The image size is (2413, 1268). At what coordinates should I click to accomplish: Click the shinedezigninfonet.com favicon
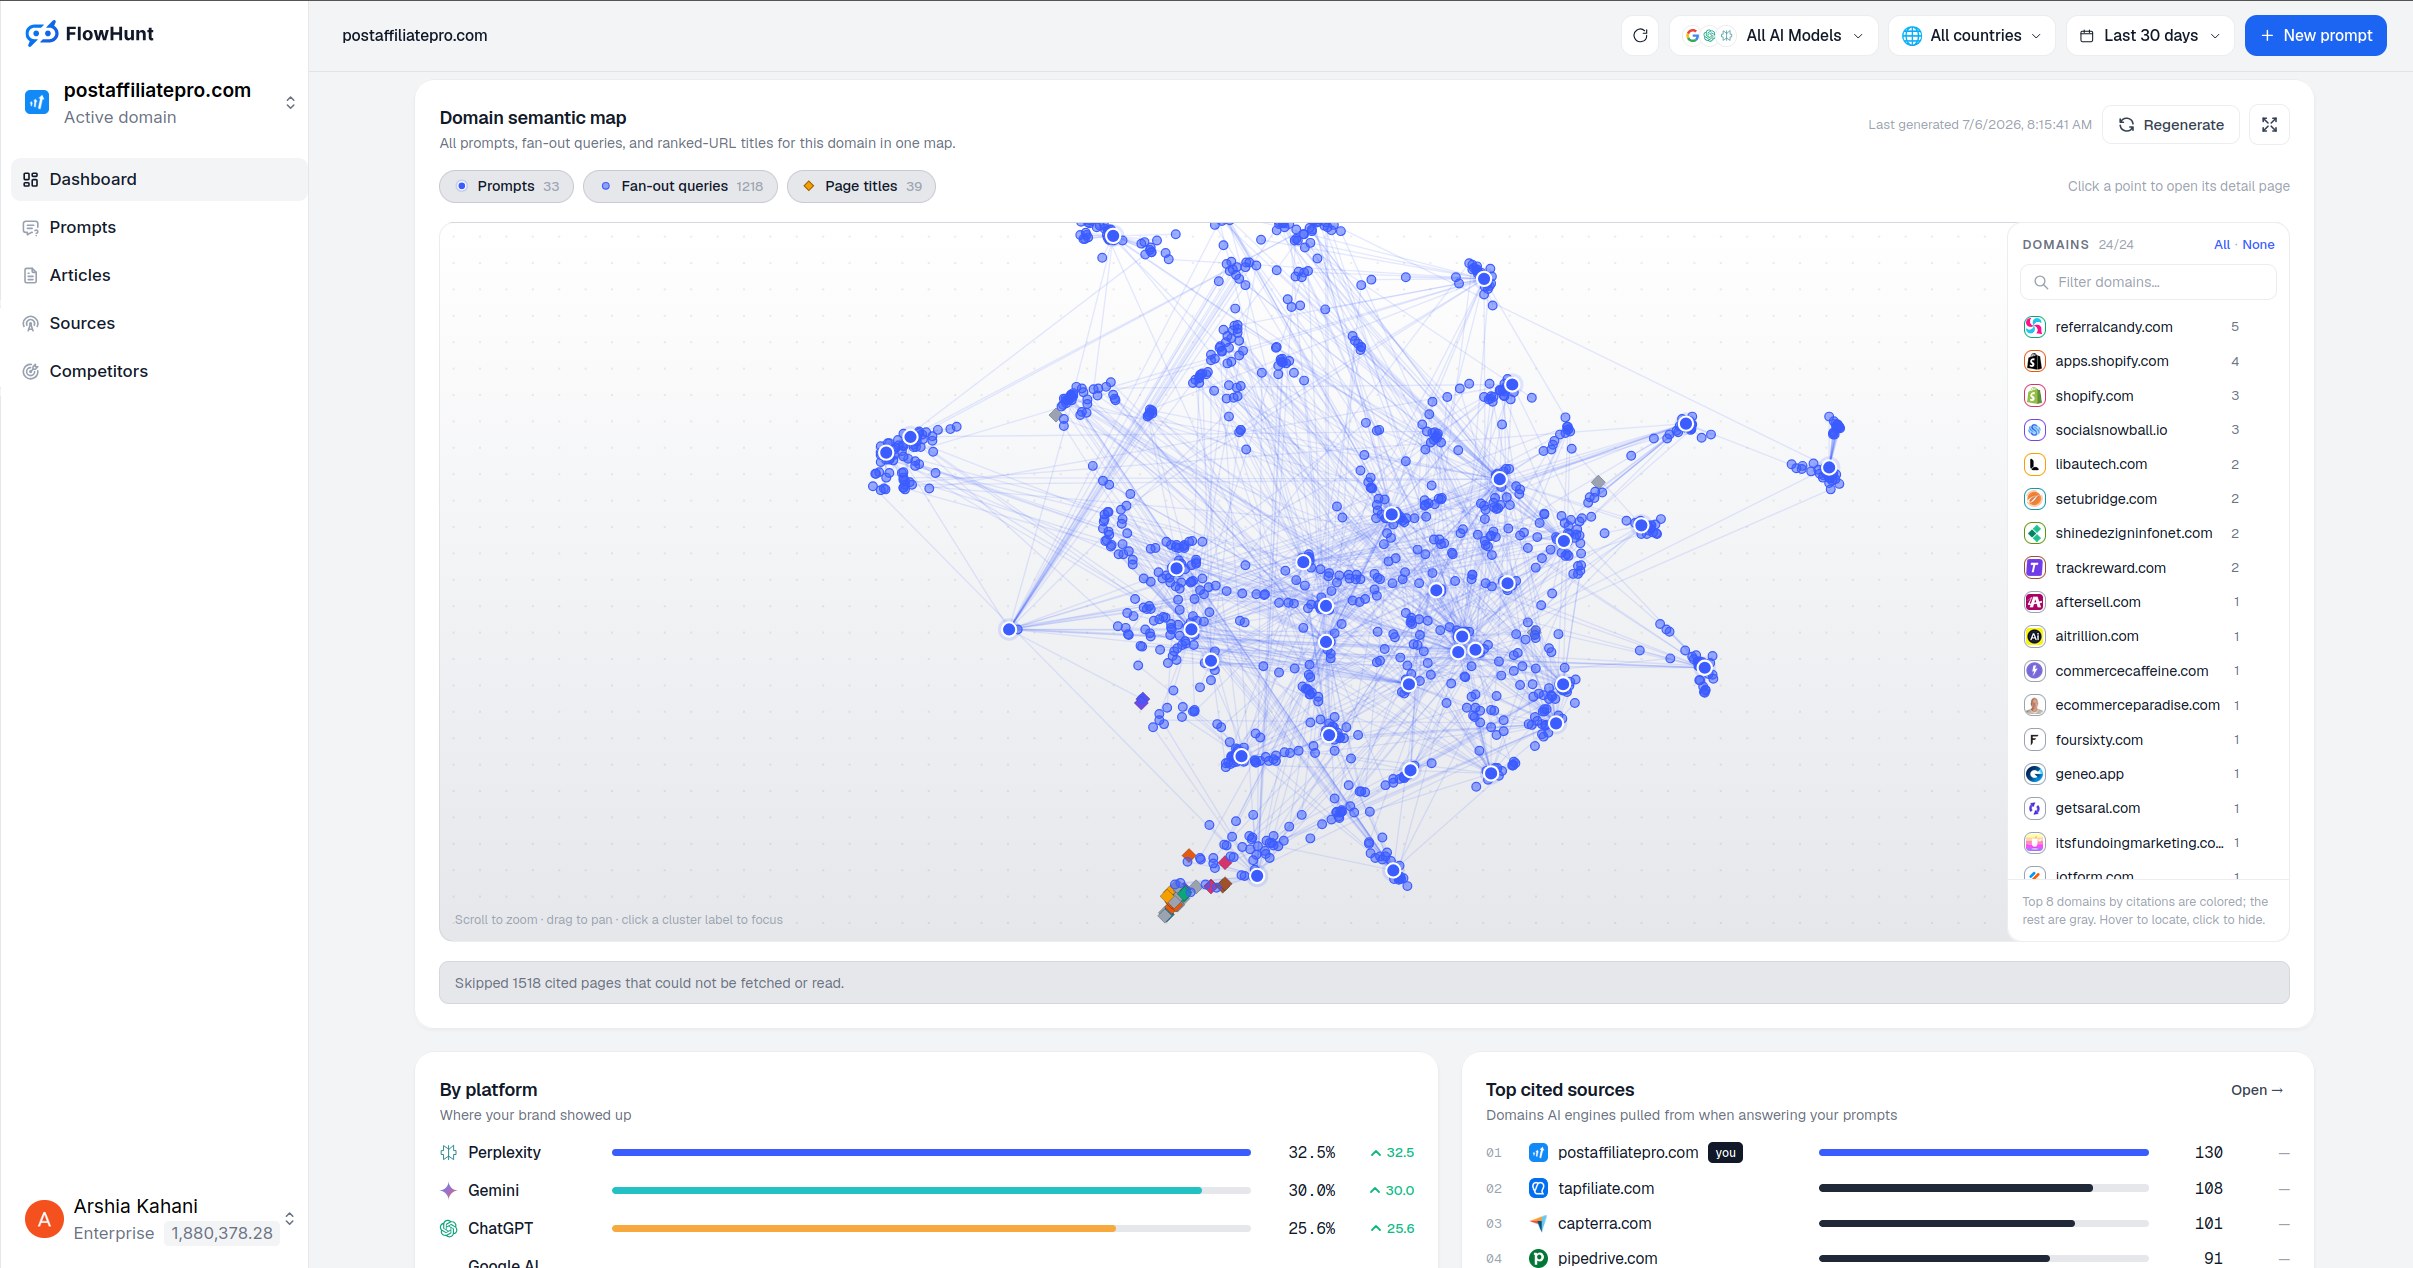click(x=2034, y=533)
